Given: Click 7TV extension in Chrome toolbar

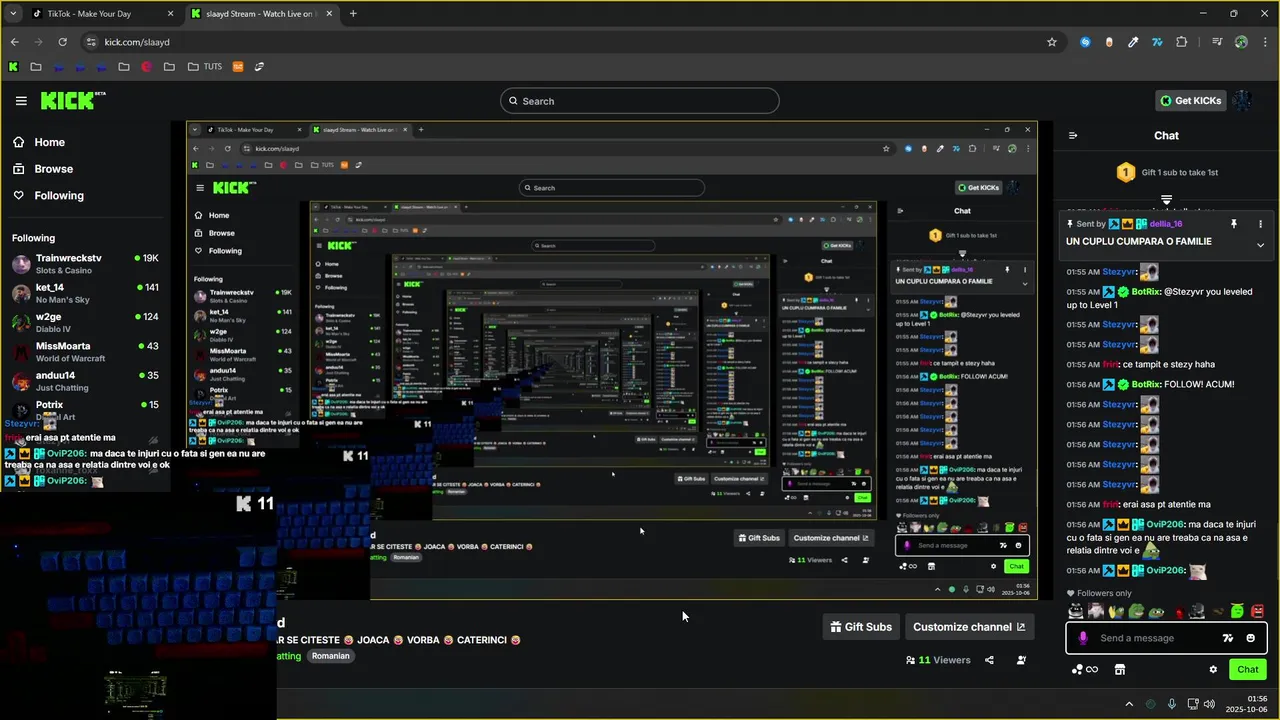Looking at the screenshot, I should click(x=1157, y=42).
